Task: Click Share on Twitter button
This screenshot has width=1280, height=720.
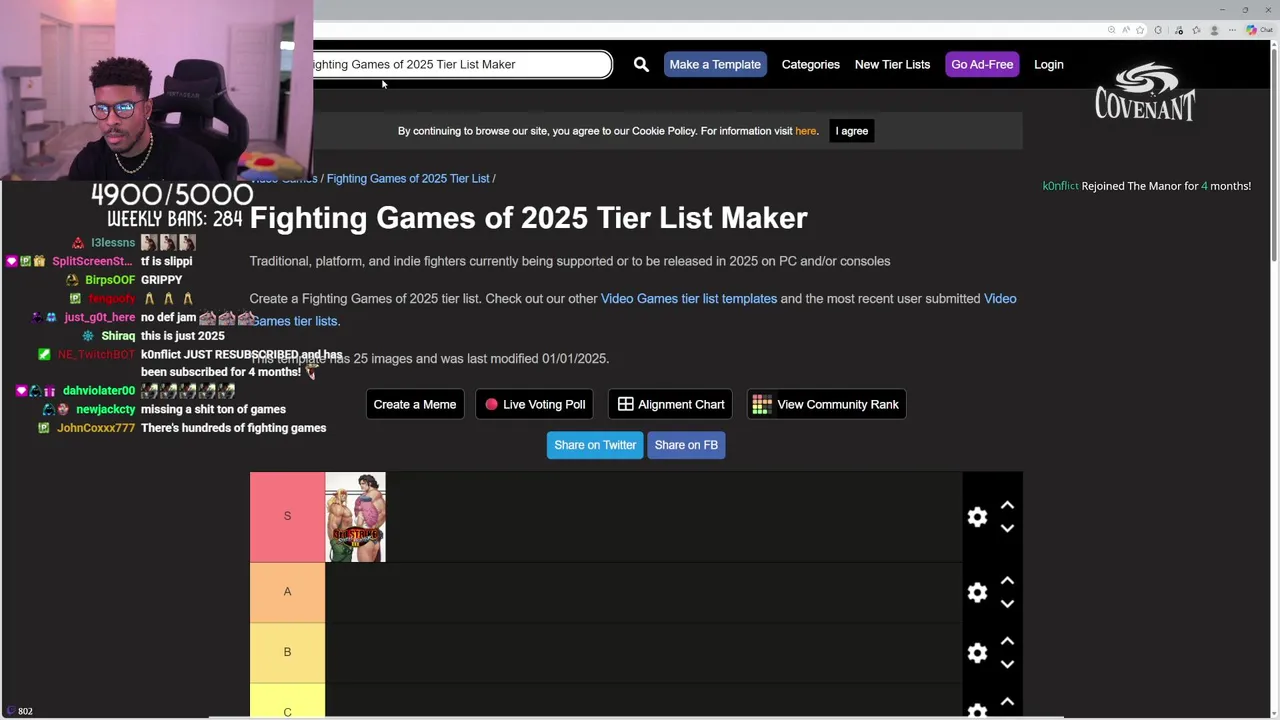Action: tap(595, 445)
